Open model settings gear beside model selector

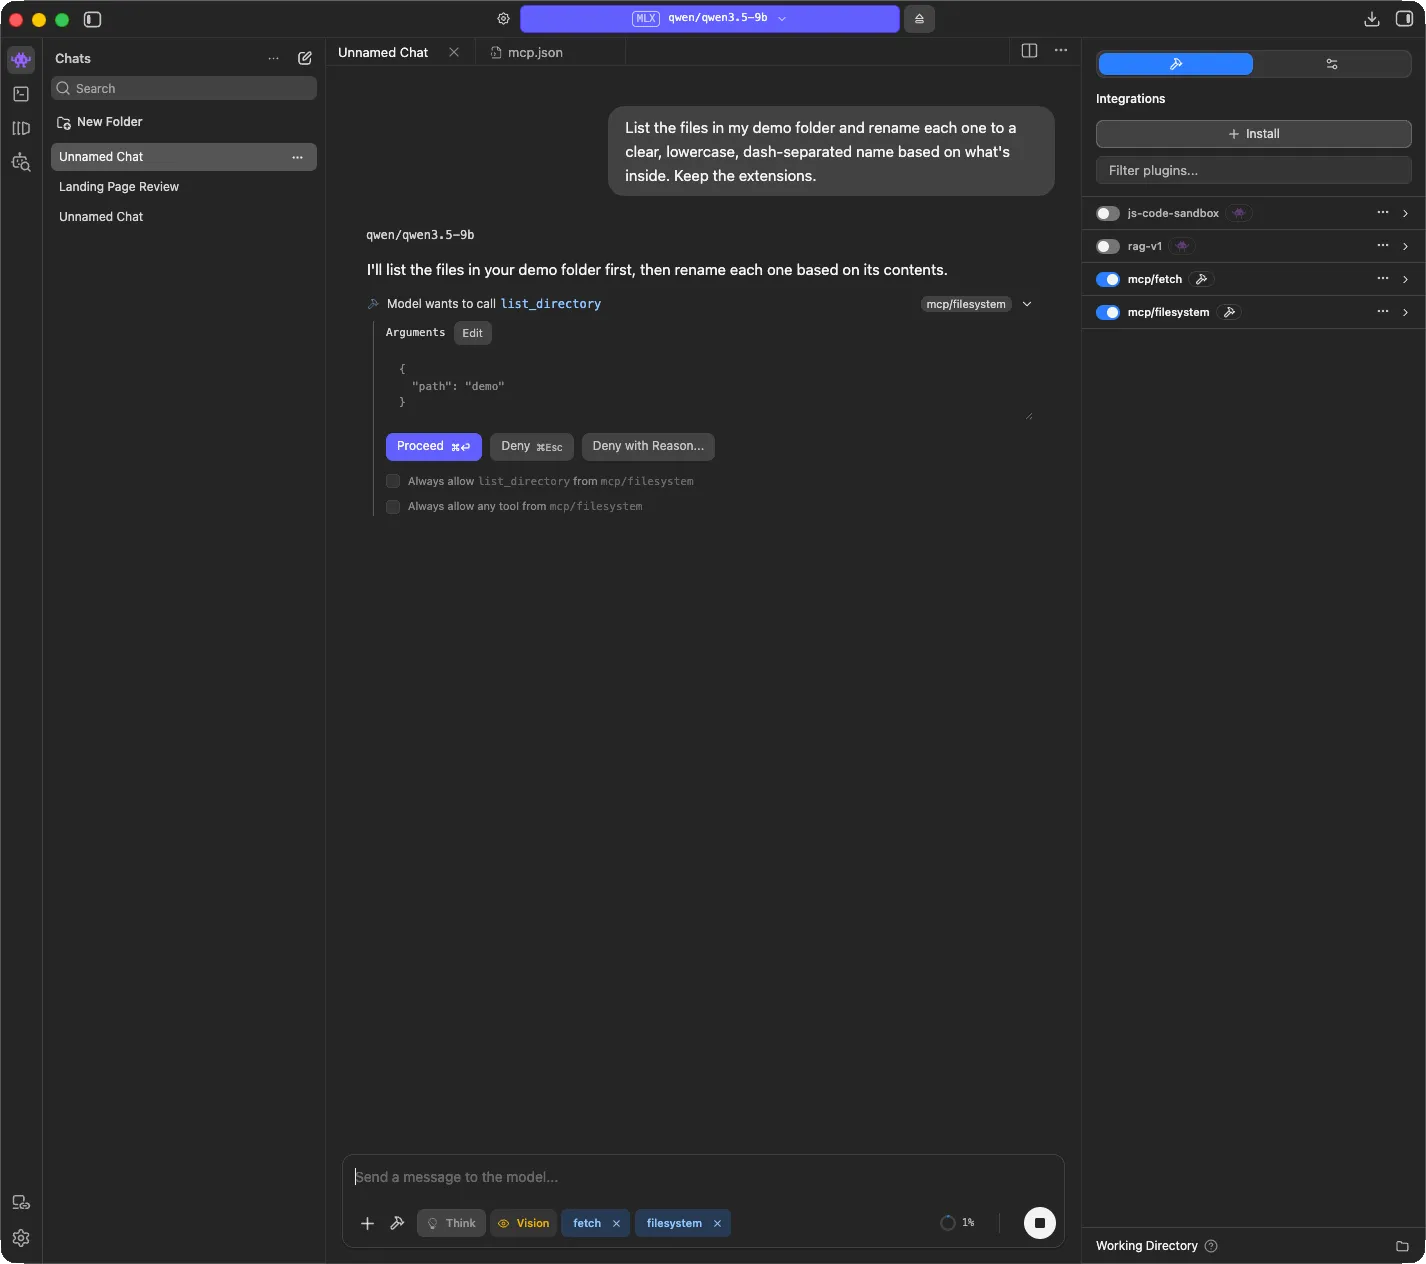click(503, 19)
